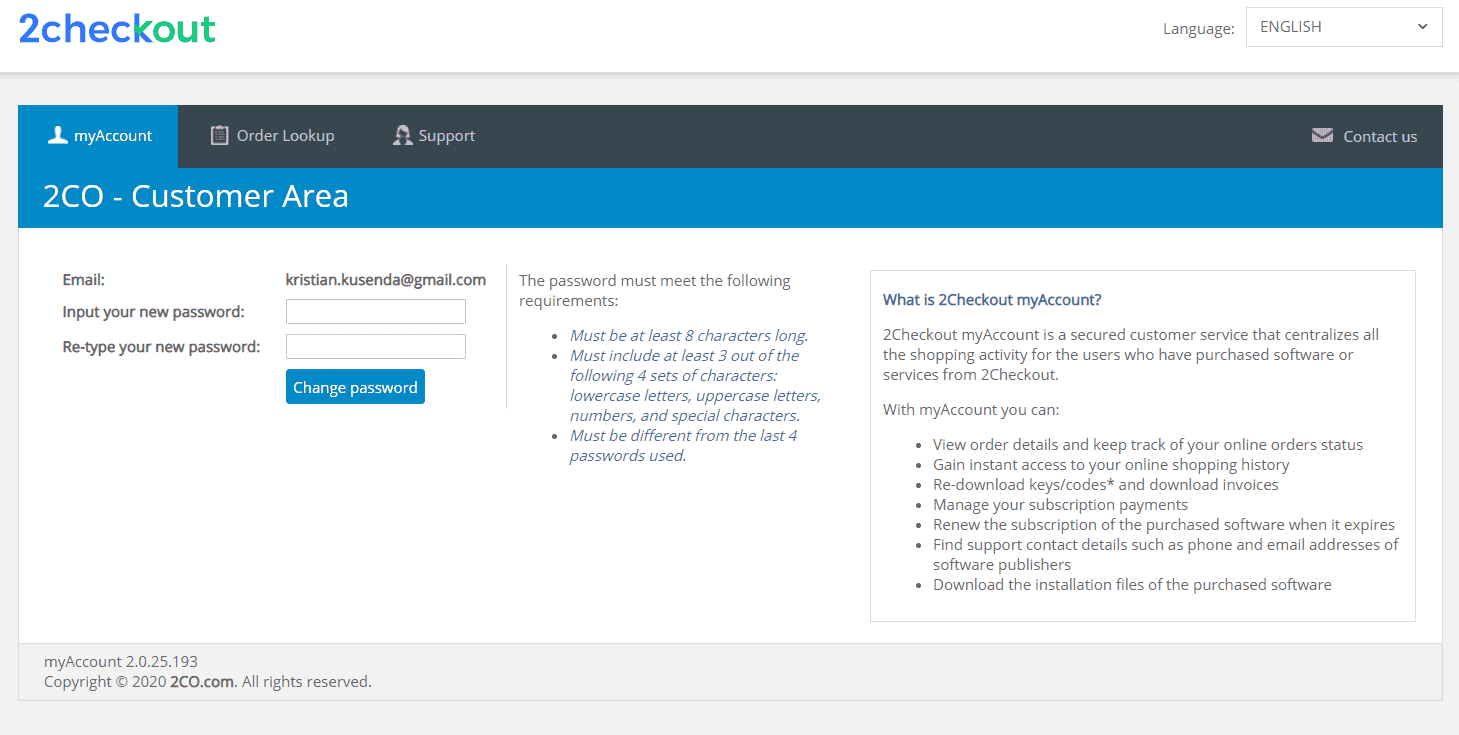Click the 2CO - Customer Area header
Image resolution: width=1459 pixels, height=735 pixels.
(195, 196)
